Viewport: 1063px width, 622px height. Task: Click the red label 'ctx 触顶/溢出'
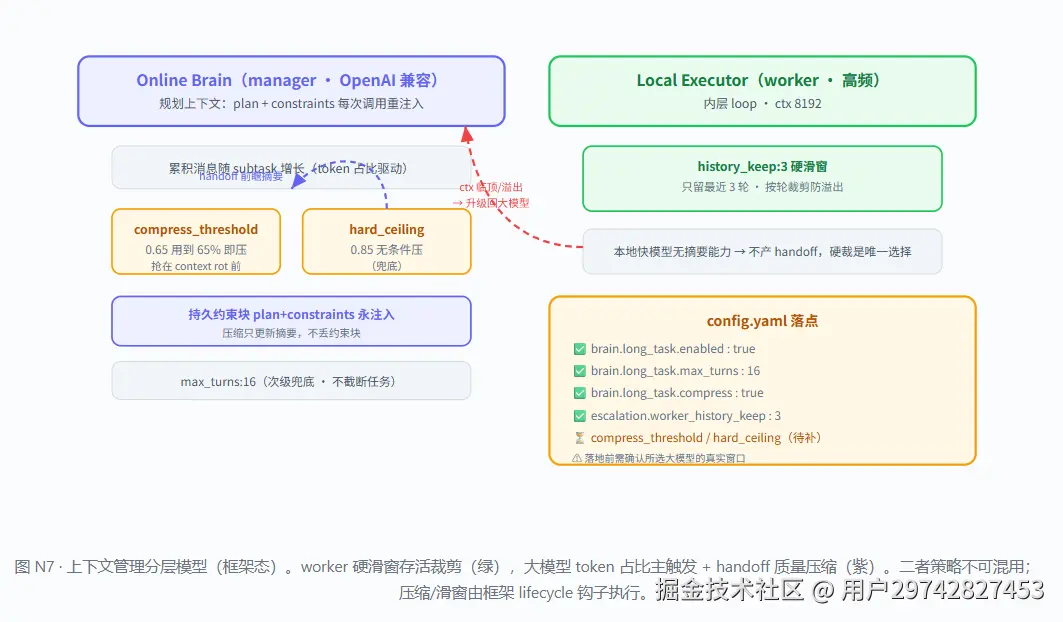point(491,187)
